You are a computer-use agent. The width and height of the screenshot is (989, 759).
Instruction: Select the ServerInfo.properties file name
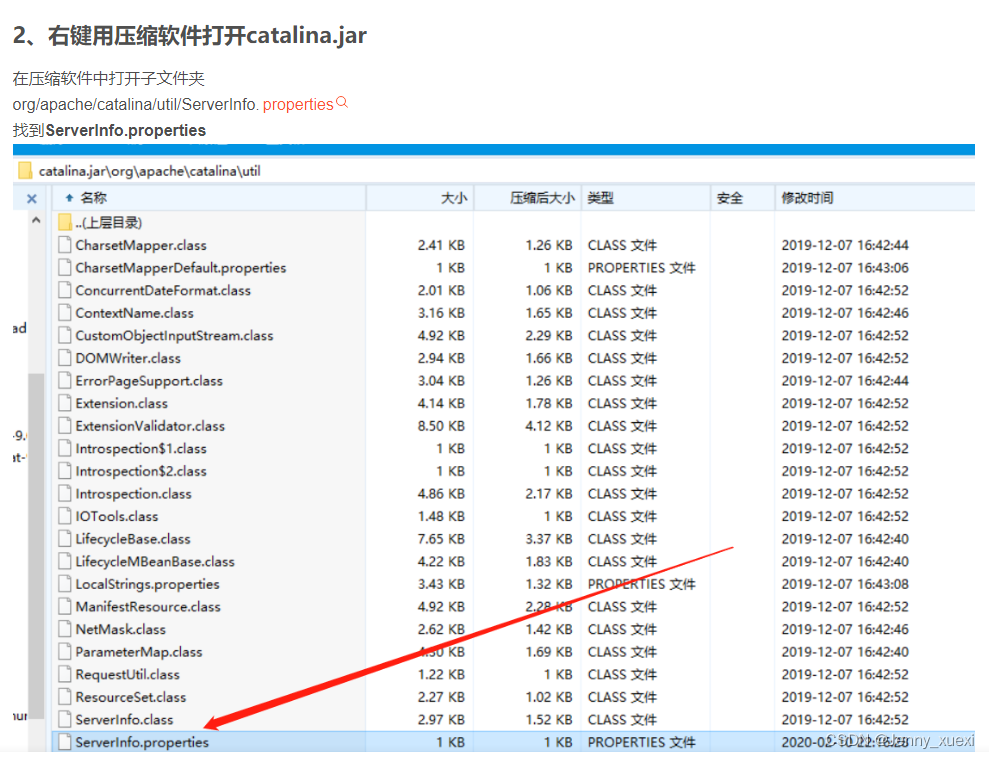[x=142, y=743]
